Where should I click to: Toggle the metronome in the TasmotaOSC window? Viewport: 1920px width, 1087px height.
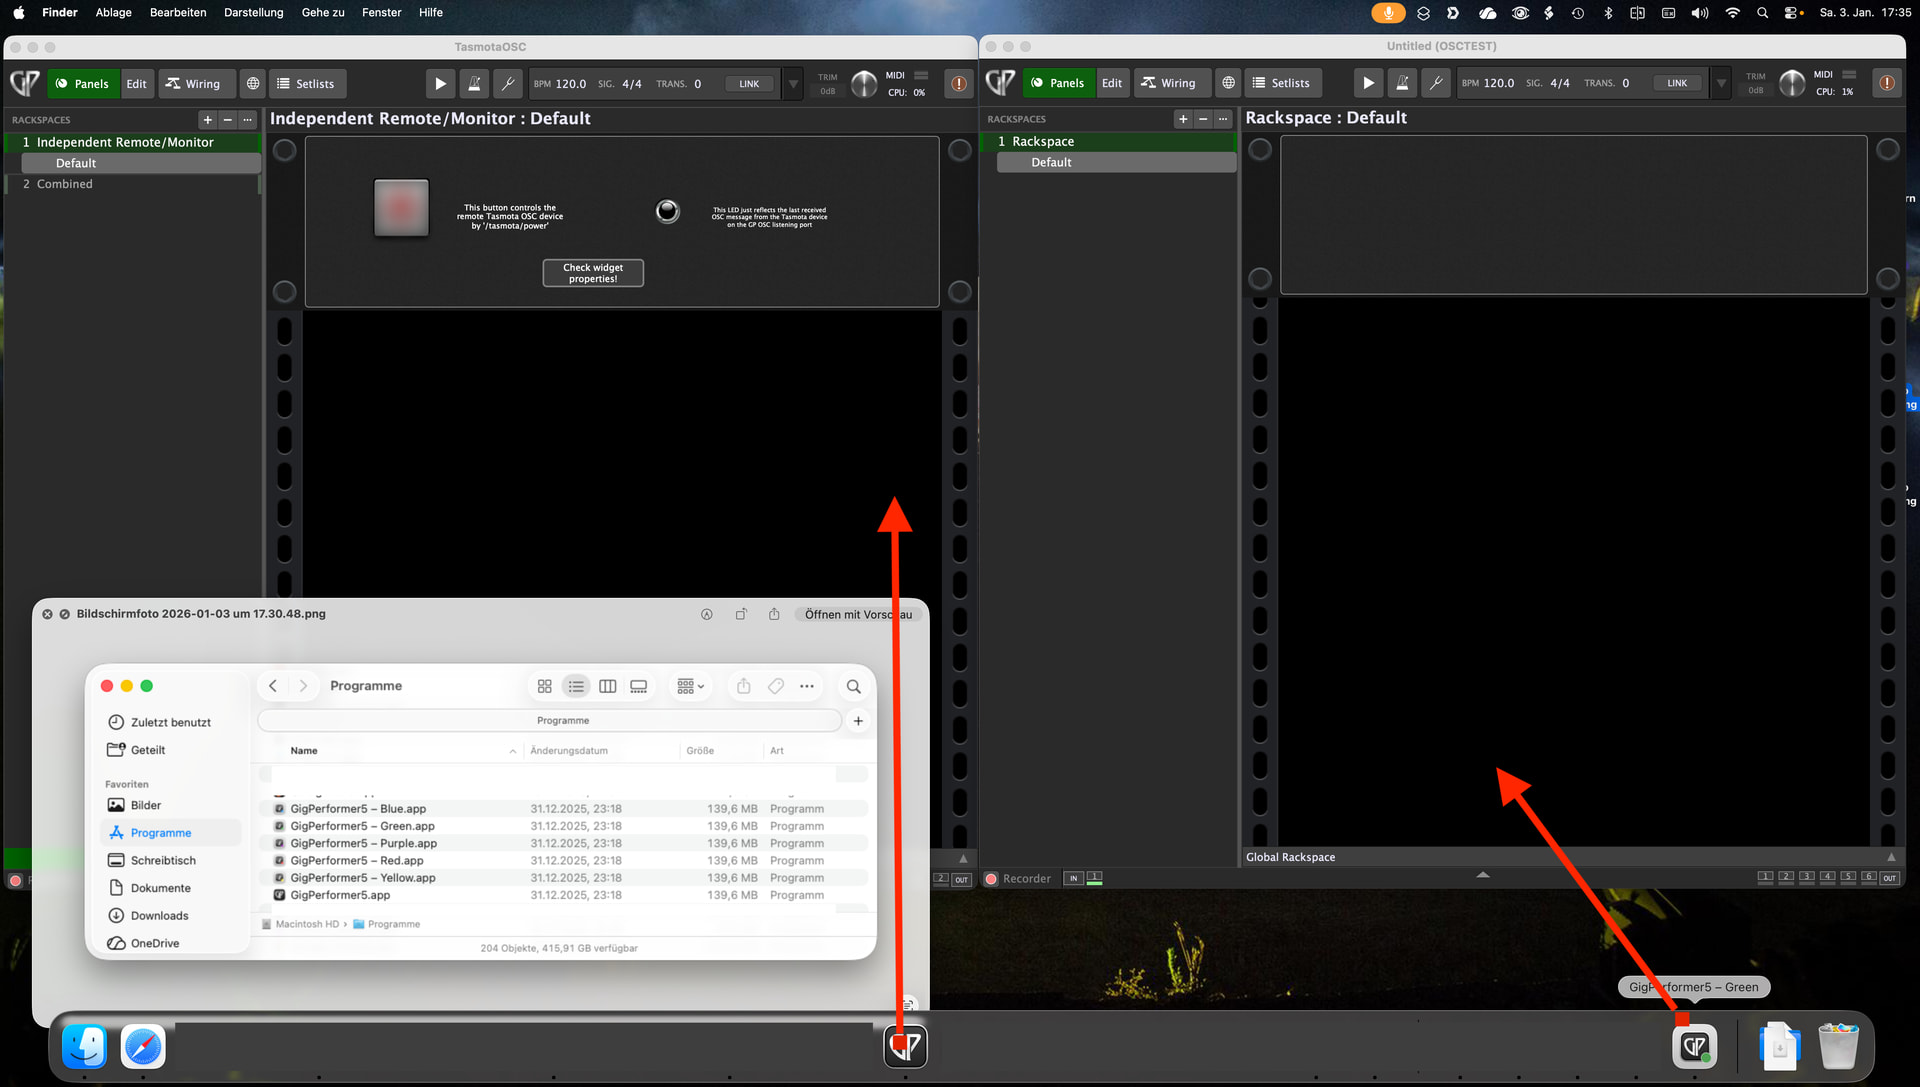click(x=474, y=84)
